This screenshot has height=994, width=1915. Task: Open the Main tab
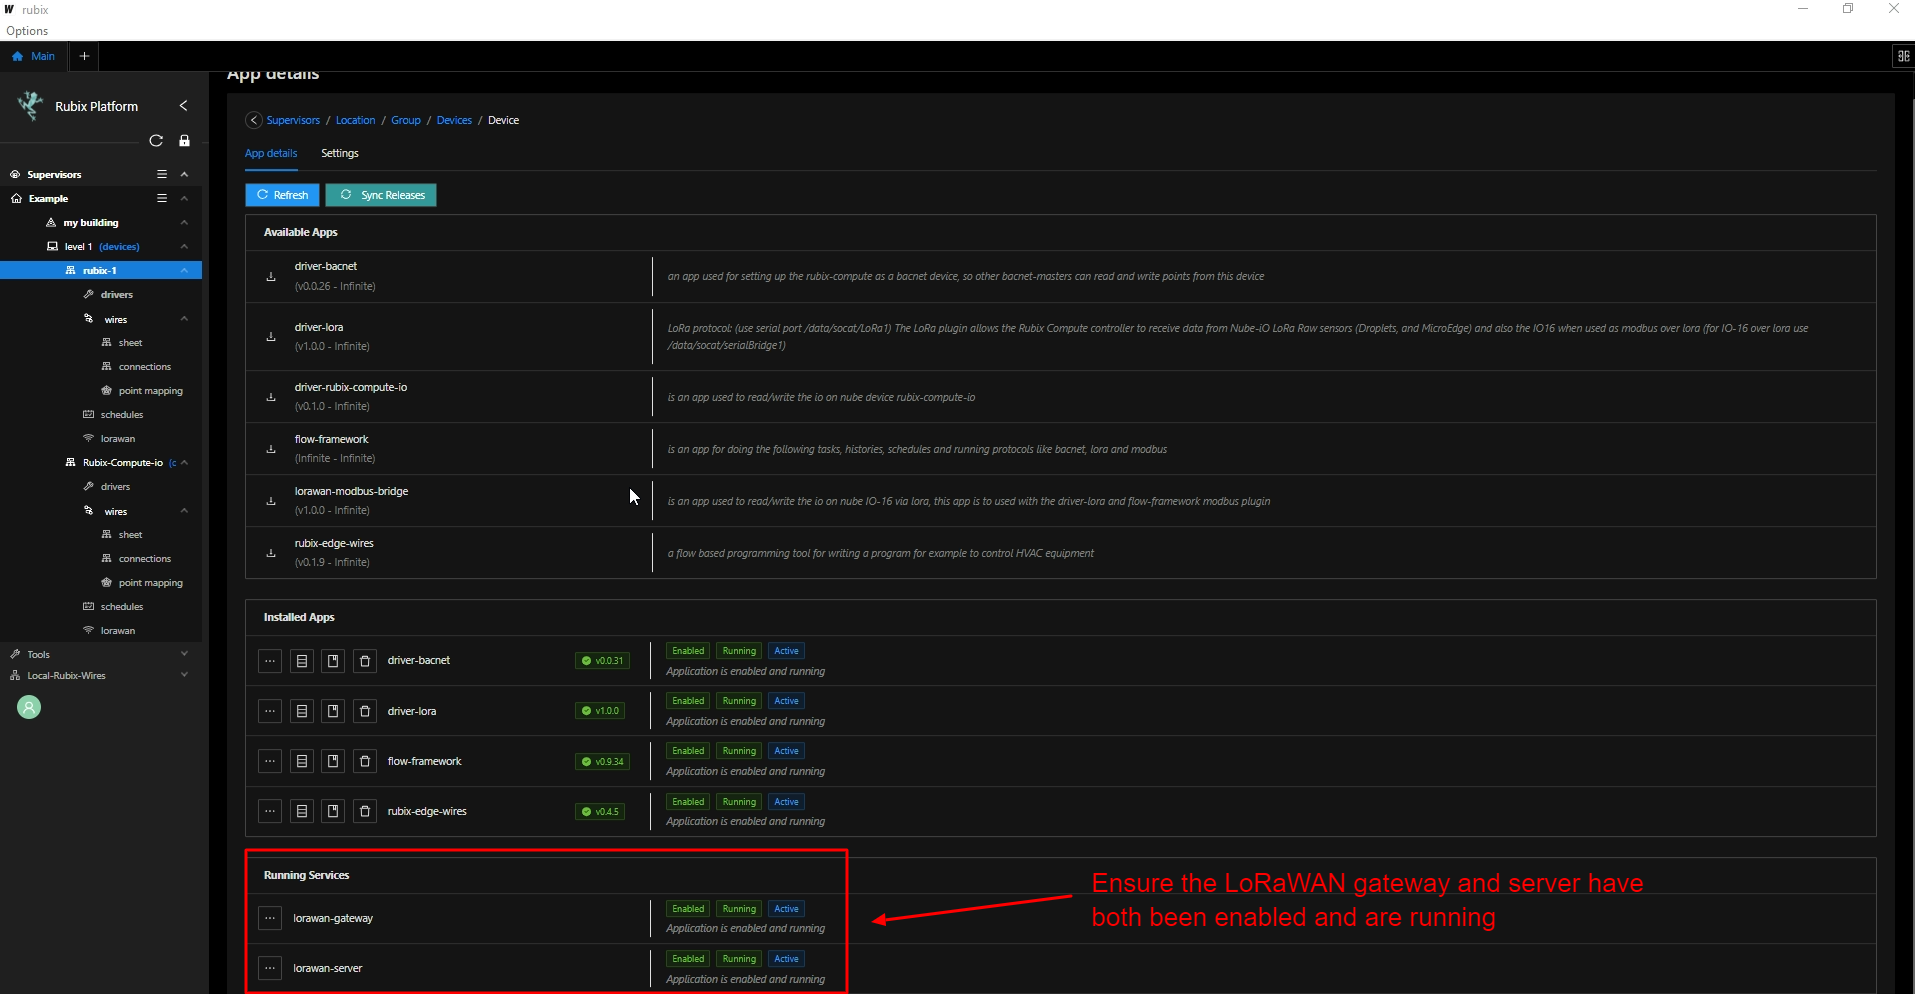tap(33, 56)
